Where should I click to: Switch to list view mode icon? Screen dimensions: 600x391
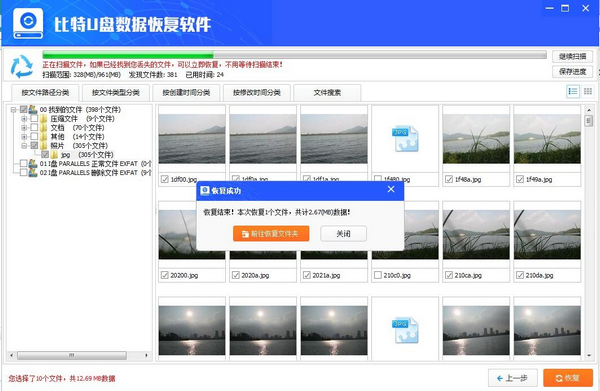(x=573, y=91)
